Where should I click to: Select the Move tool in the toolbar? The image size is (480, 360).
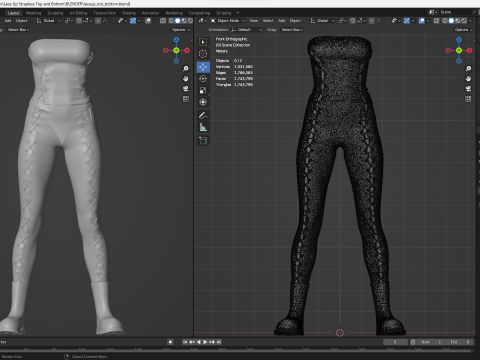click(x=203, y=67)
